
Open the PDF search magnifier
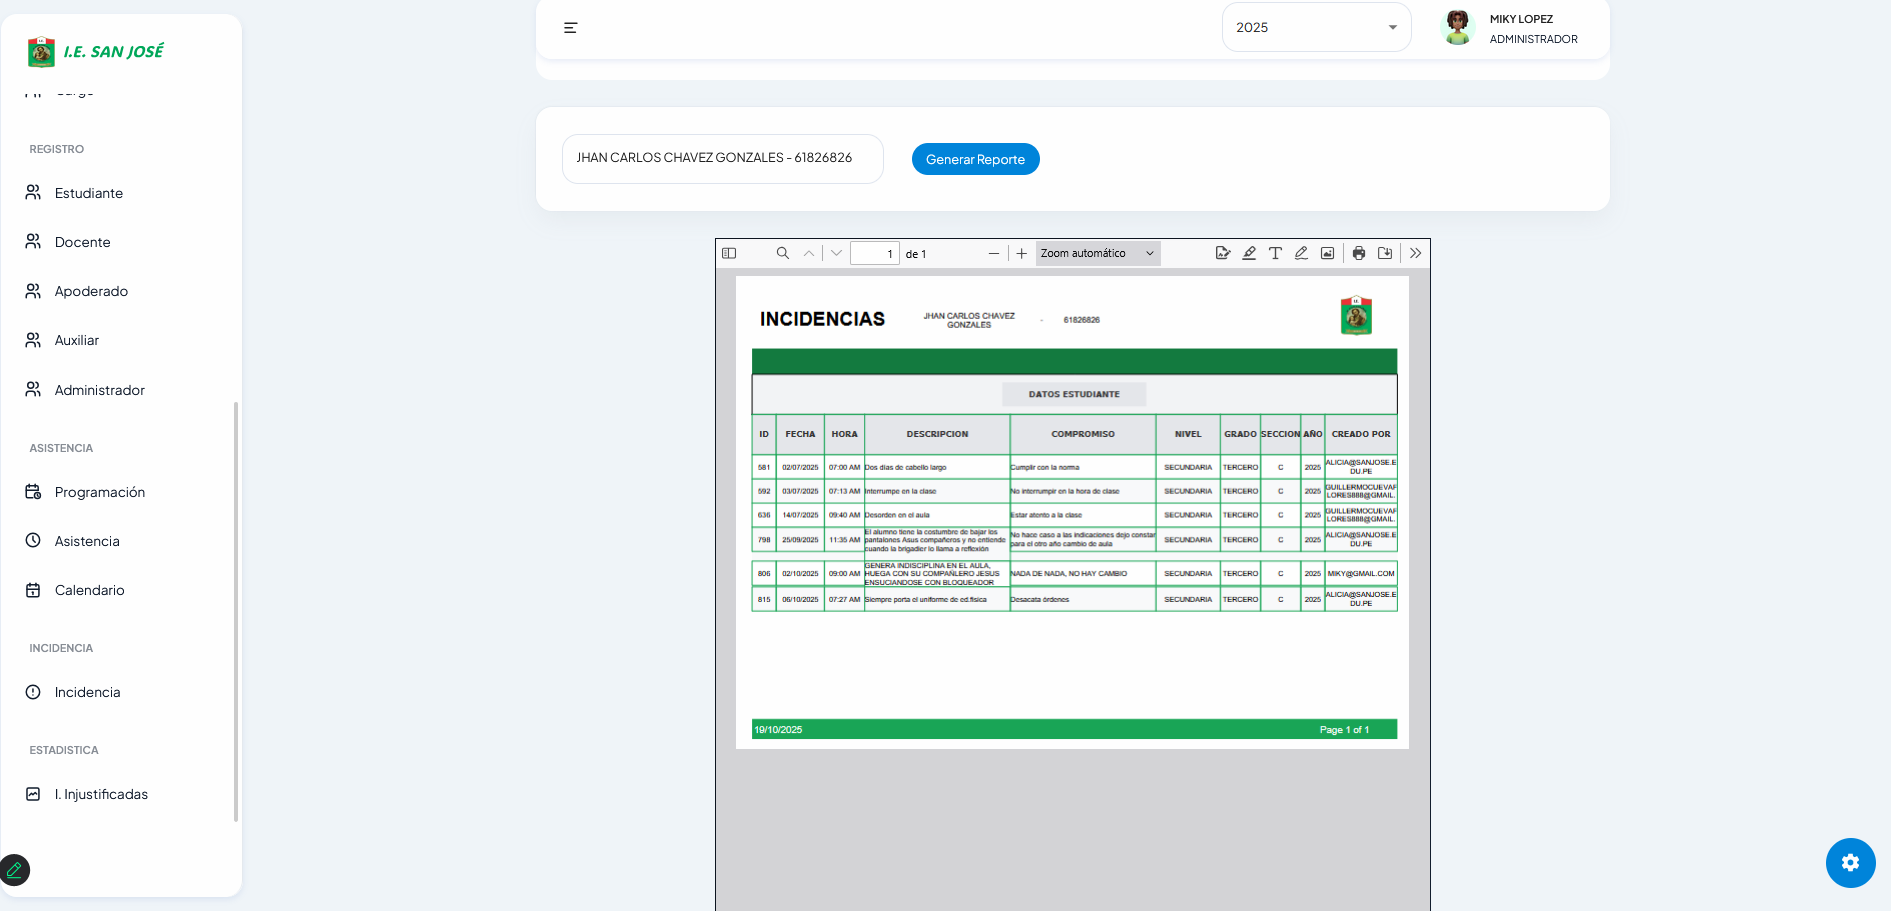click(x=783, y=254)
